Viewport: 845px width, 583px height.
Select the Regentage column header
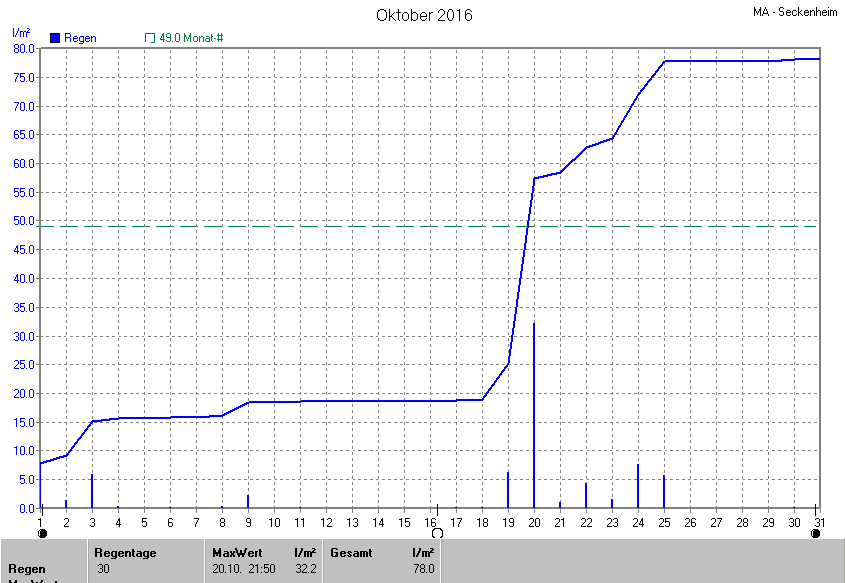click(127, 552)
